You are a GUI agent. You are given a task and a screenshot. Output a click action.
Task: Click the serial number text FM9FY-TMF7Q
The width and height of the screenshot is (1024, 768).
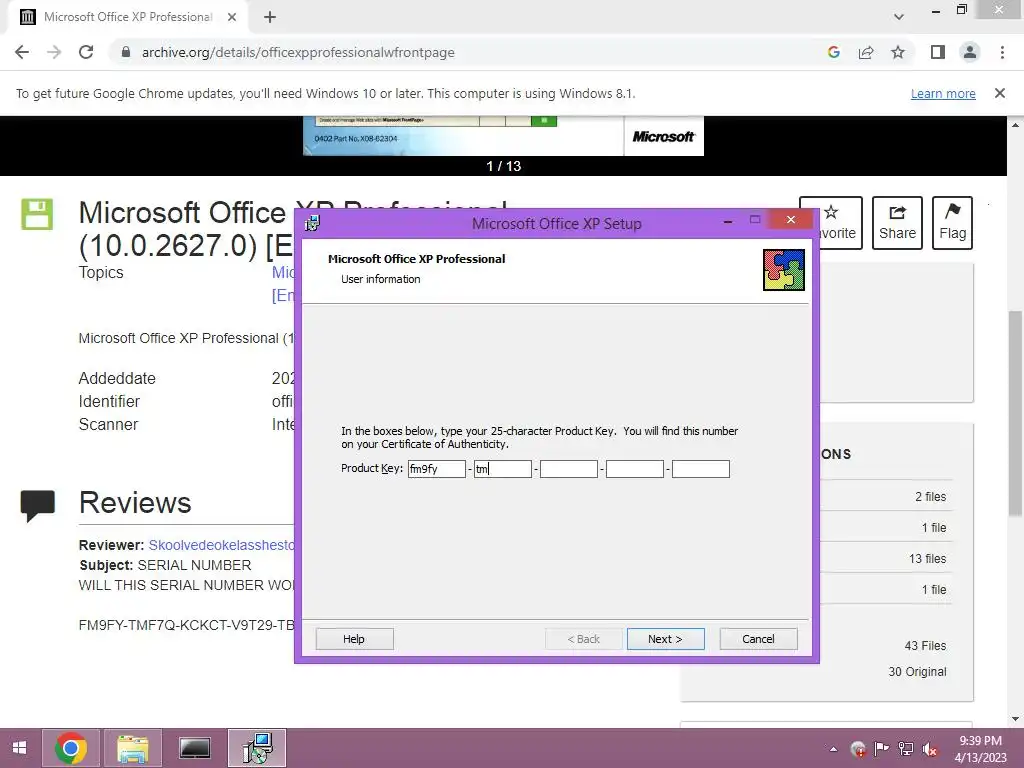point(186,625)
